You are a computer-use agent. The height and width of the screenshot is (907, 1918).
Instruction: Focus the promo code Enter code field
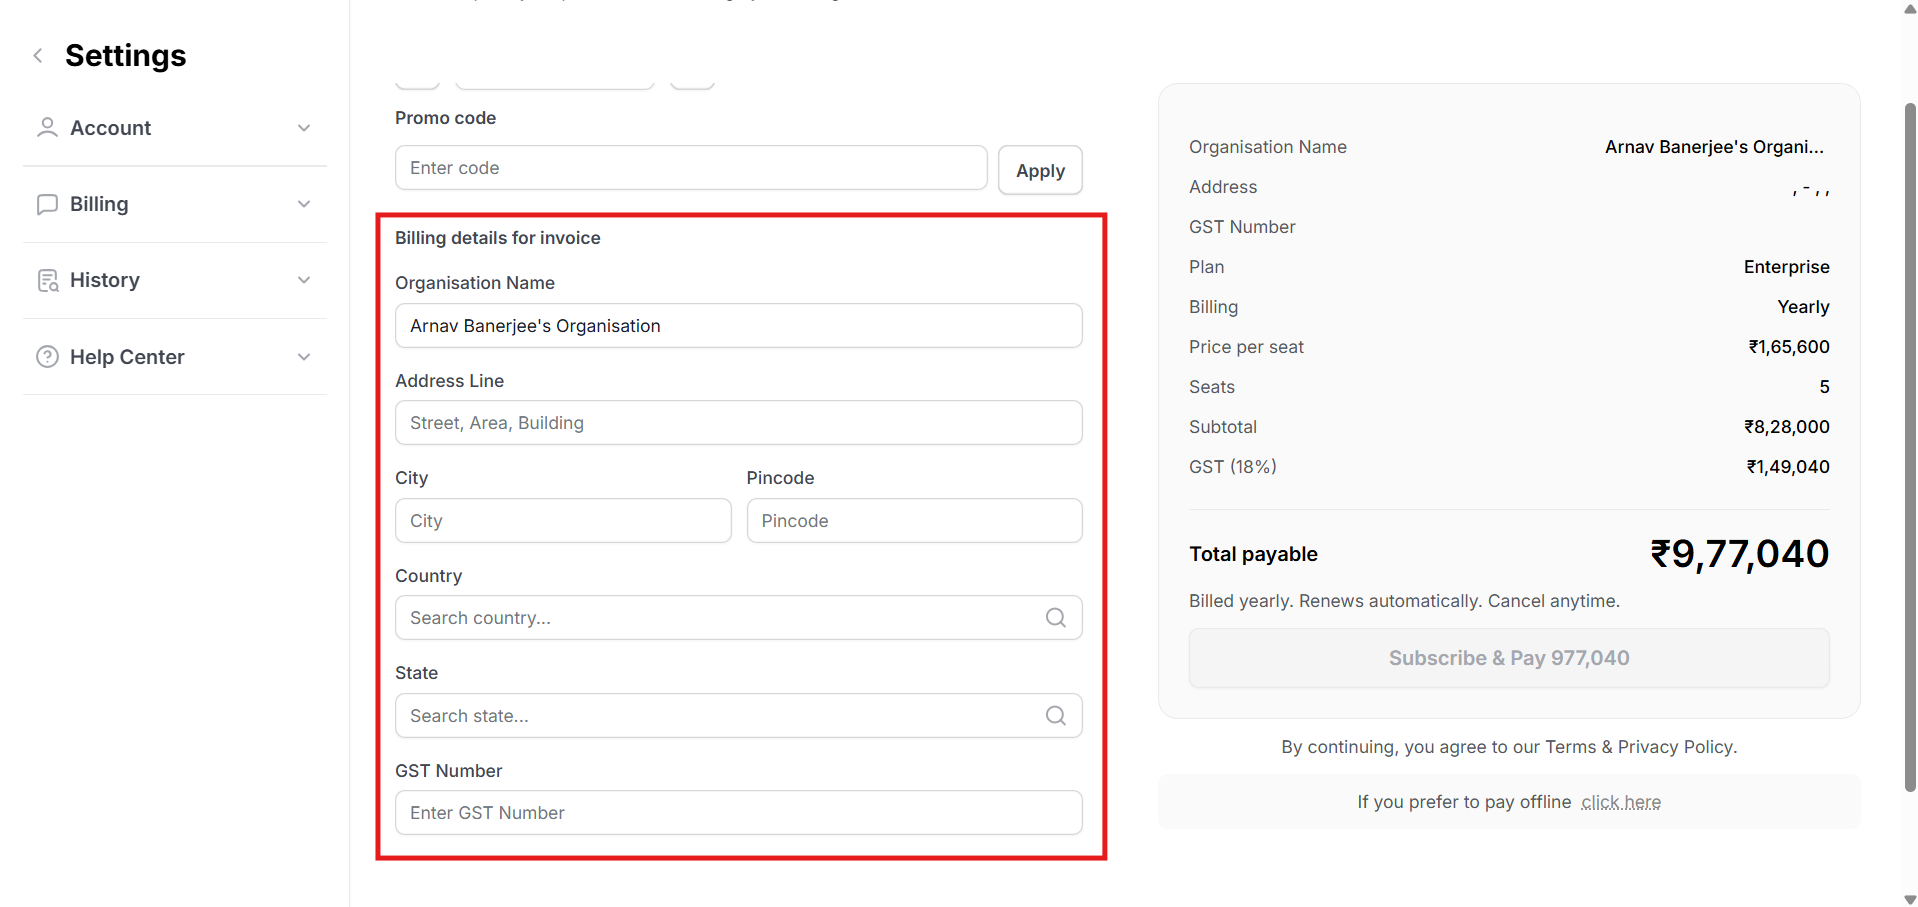tap(690, 168)
